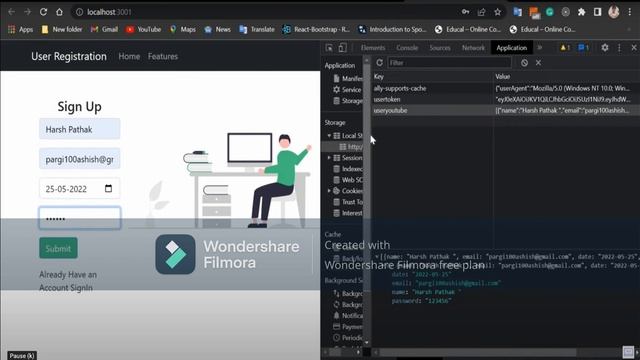
Task: Switch to the Sources DevTools tab
Action: click(440, 48)
